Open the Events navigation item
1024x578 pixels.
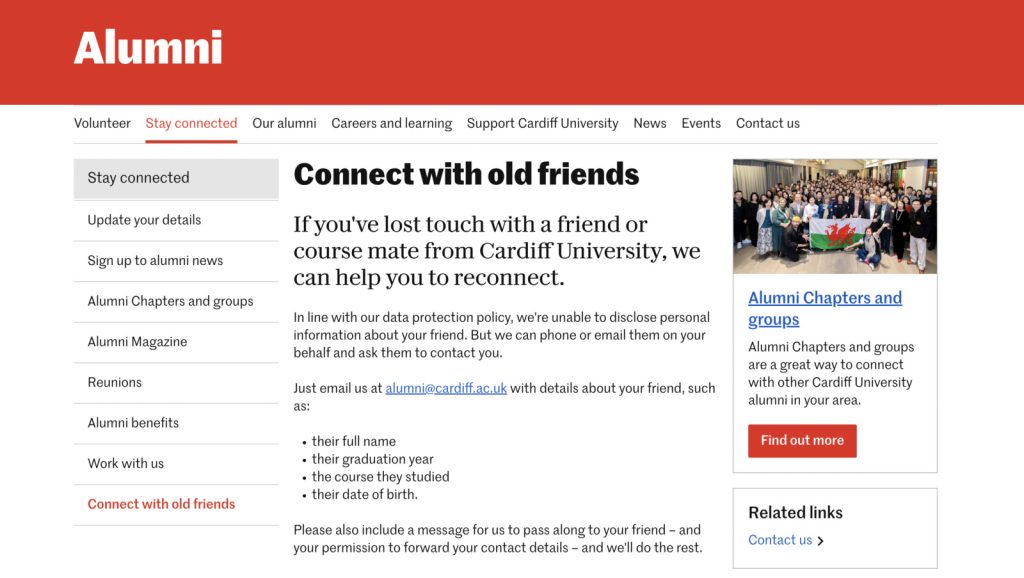(x=701, y=123)
